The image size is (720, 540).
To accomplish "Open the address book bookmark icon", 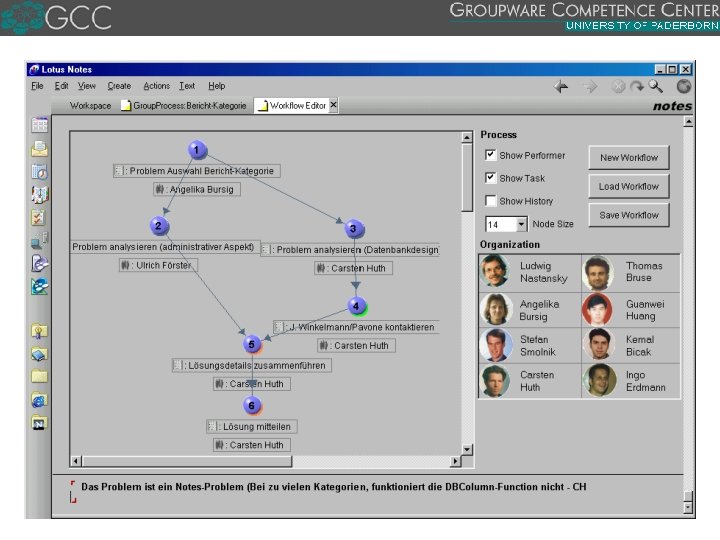I will 39,195.
